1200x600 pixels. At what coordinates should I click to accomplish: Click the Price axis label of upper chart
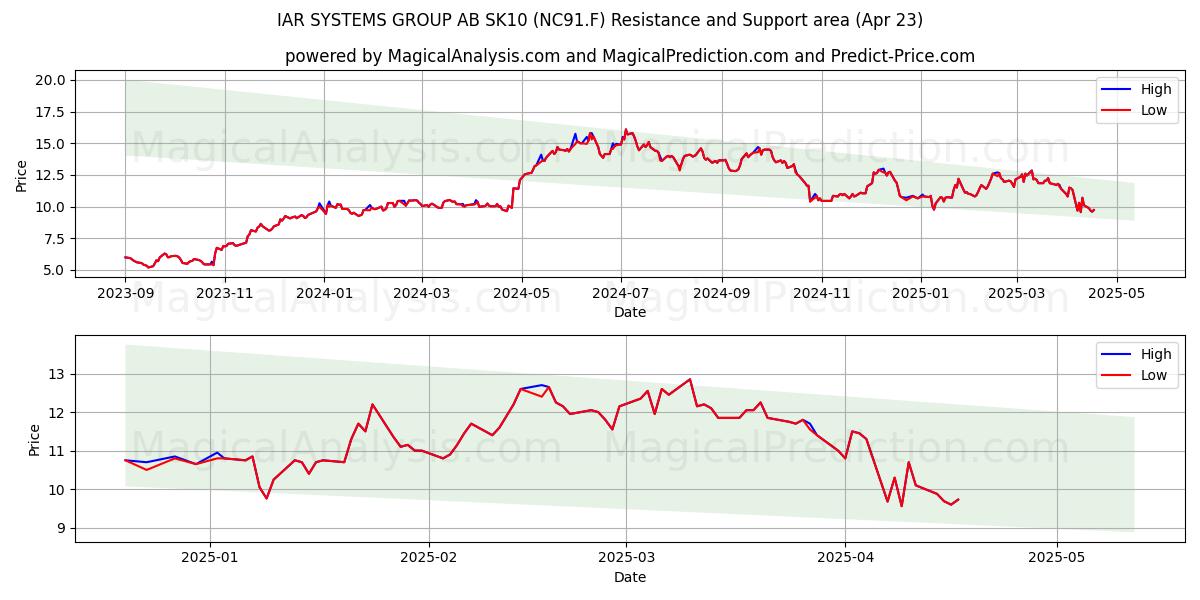22,176
